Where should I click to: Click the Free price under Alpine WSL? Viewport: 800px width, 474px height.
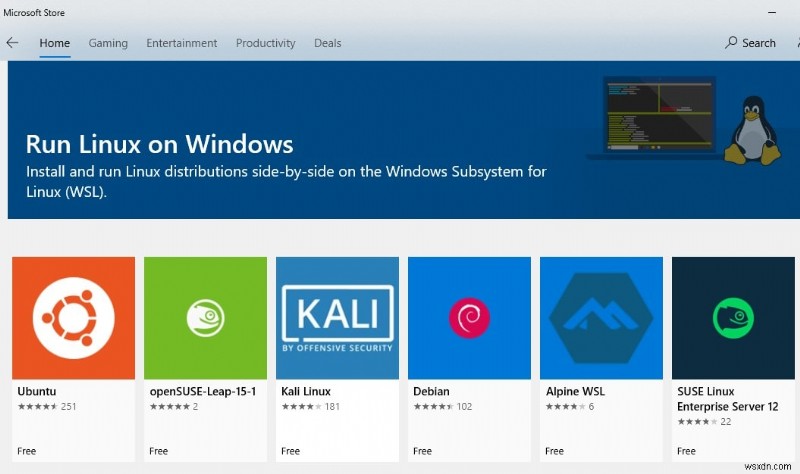(554, 451)
